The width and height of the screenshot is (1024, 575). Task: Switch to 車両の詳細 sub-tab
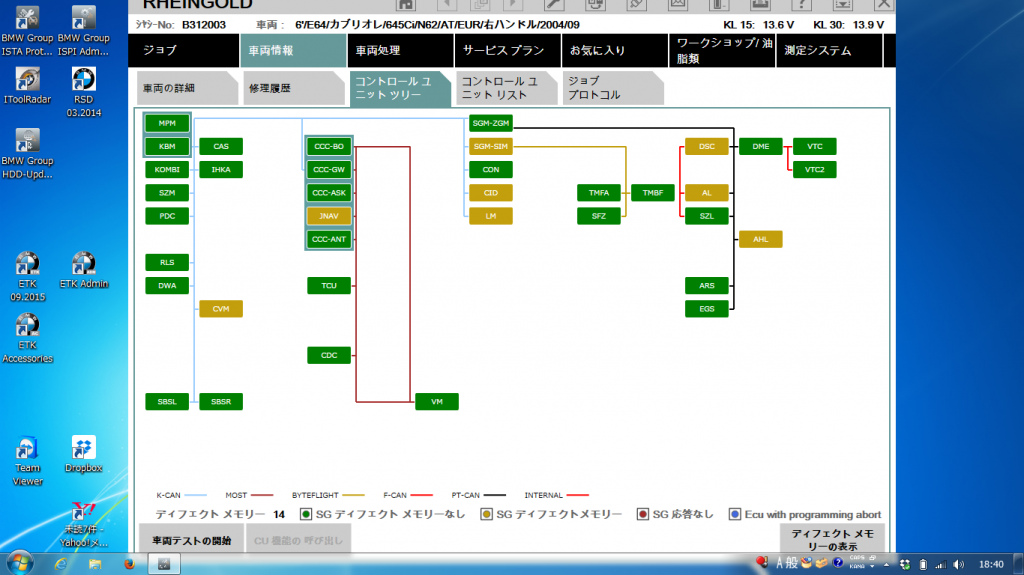pos(187,88)
